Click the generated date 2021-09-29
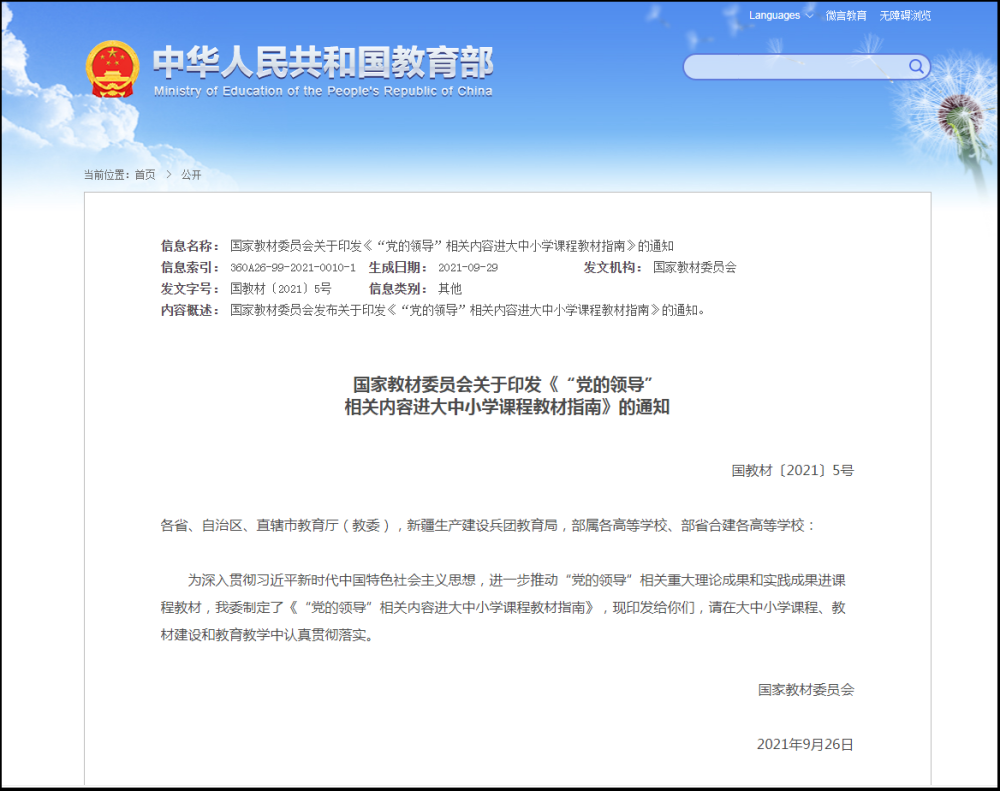This screenshot has height=791, width=1000. click(x=468, y=267)
